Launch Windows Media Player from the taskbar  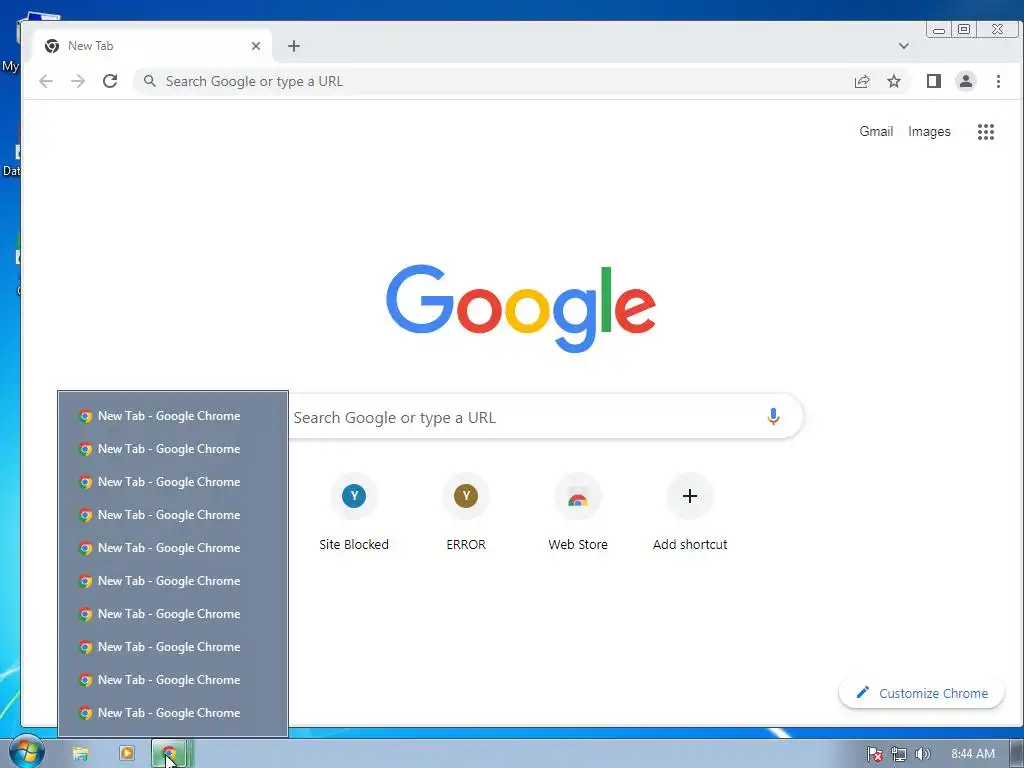coord(127,754)
